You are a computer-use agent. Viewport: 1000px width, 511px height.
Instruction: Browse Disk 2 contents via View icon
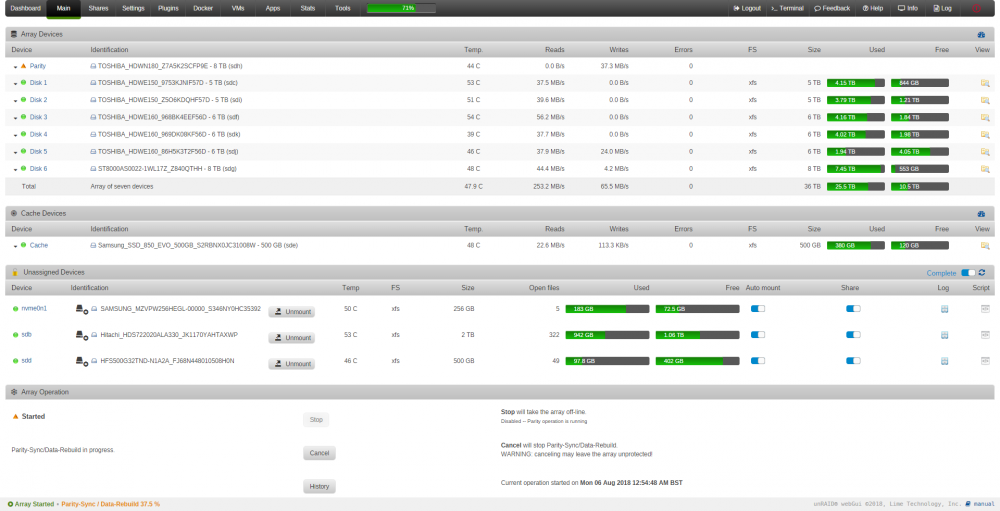click(x=985, y=100)
